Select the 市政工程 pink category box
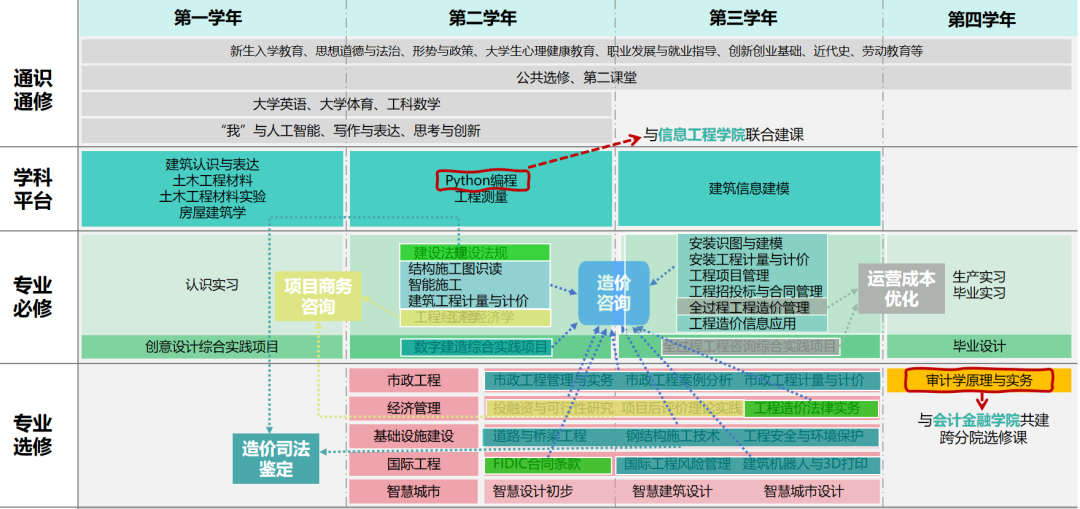 [413, 380]
